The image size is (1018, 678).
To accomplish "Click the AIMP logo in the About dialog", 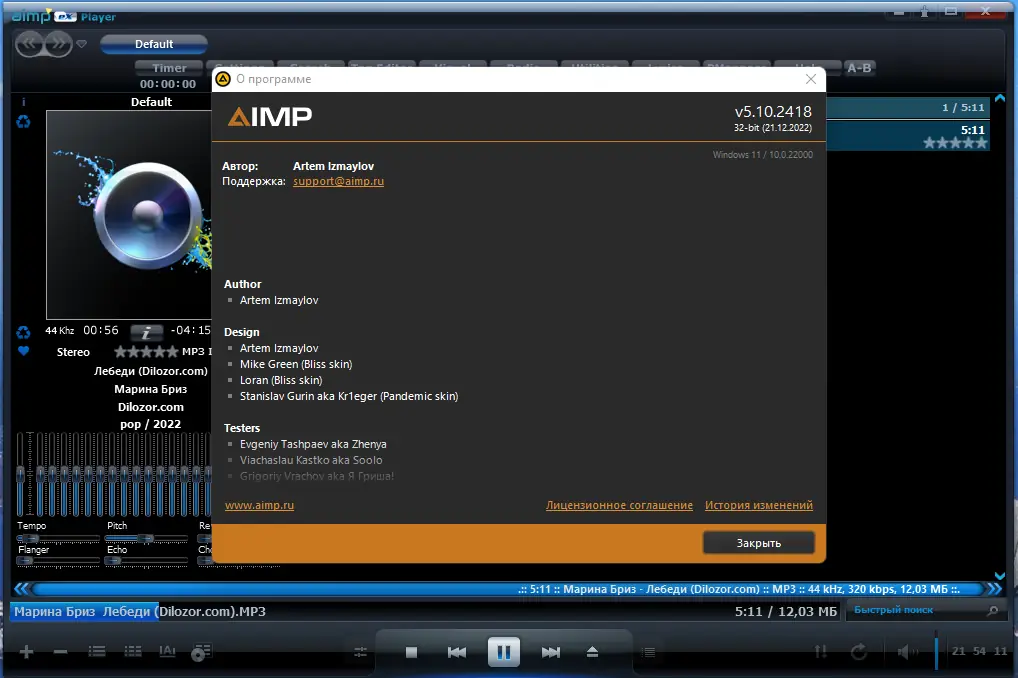I will [270, 116].
